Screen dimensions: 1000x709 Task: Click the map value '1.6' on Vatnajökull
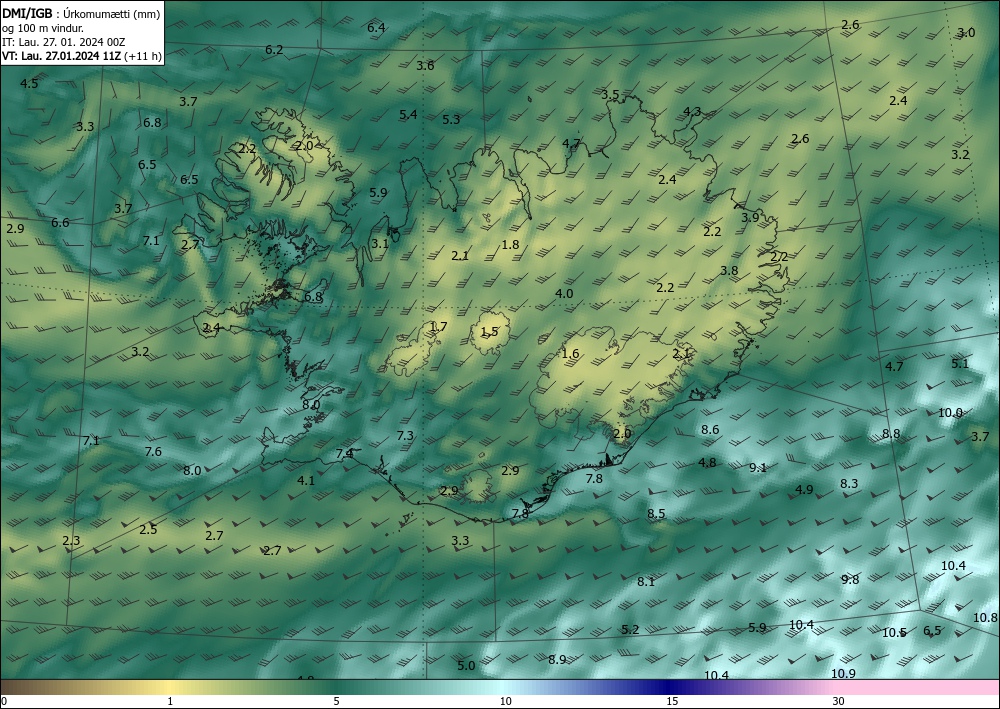(570, 354)
